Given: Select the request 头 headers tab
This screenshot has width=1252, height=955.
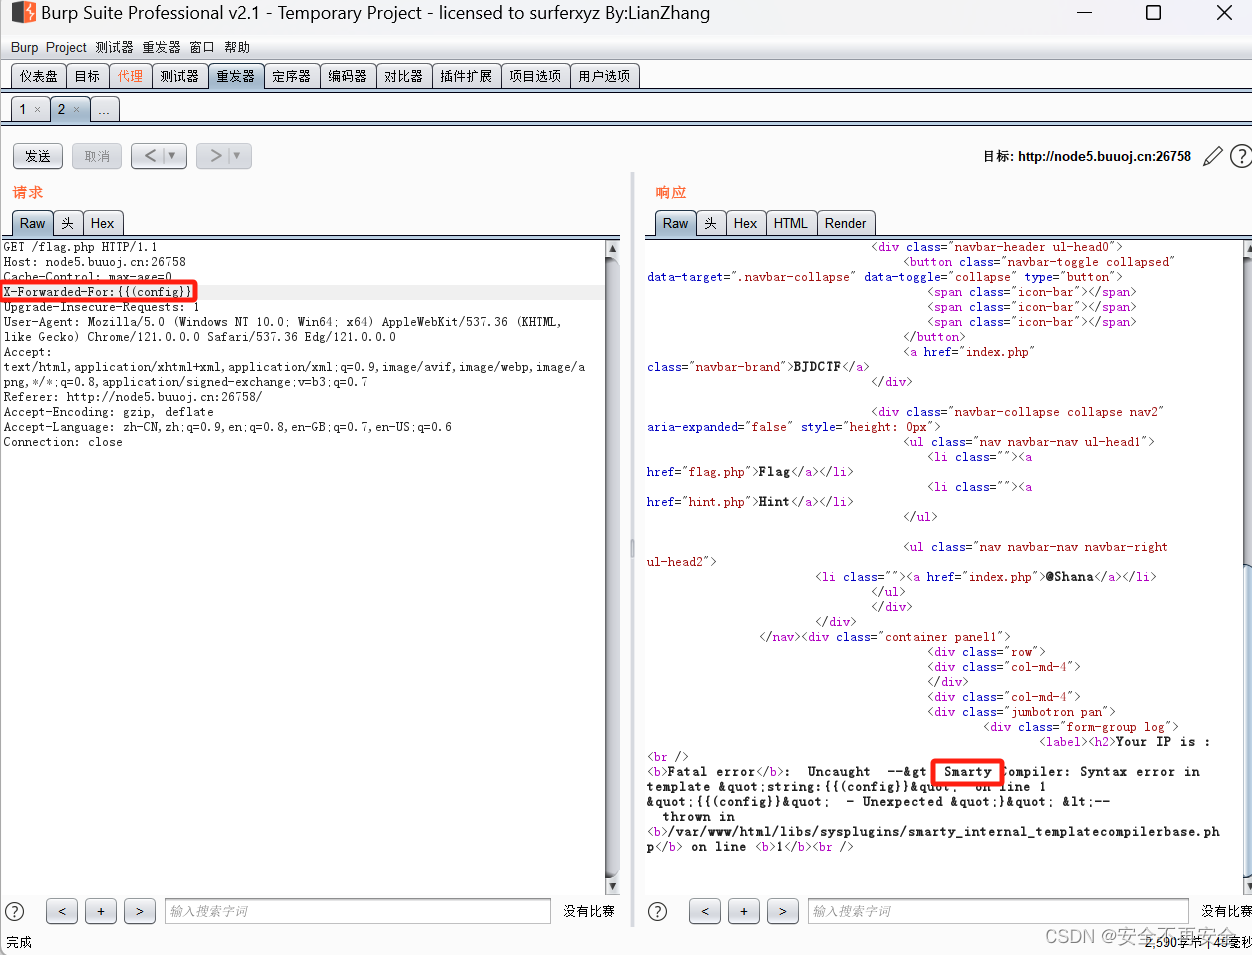Looking at the screenshot, I should (67, 223).
